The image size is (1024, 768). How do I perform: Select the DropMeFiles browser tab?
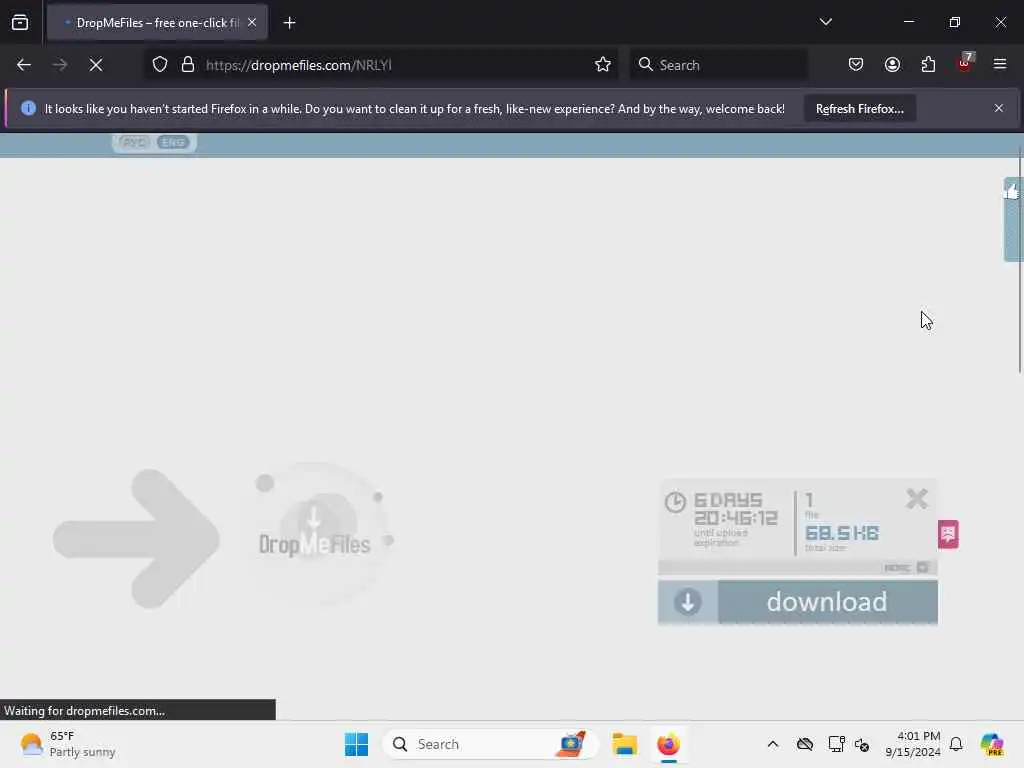tap(157, 22)
